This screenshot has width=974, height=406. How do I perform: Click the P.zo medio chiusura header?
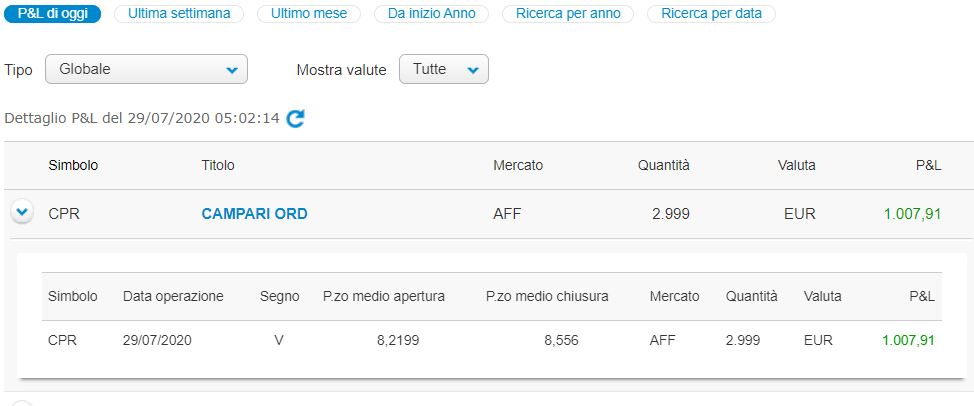click(x=547, y=297)
